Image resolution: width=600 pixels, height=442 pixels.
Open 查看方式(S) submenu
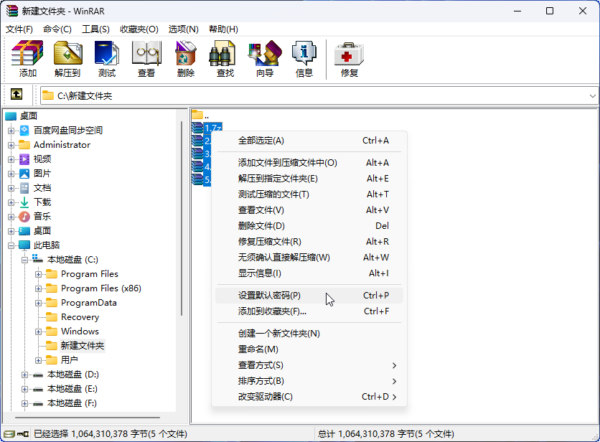pos(260,365)
